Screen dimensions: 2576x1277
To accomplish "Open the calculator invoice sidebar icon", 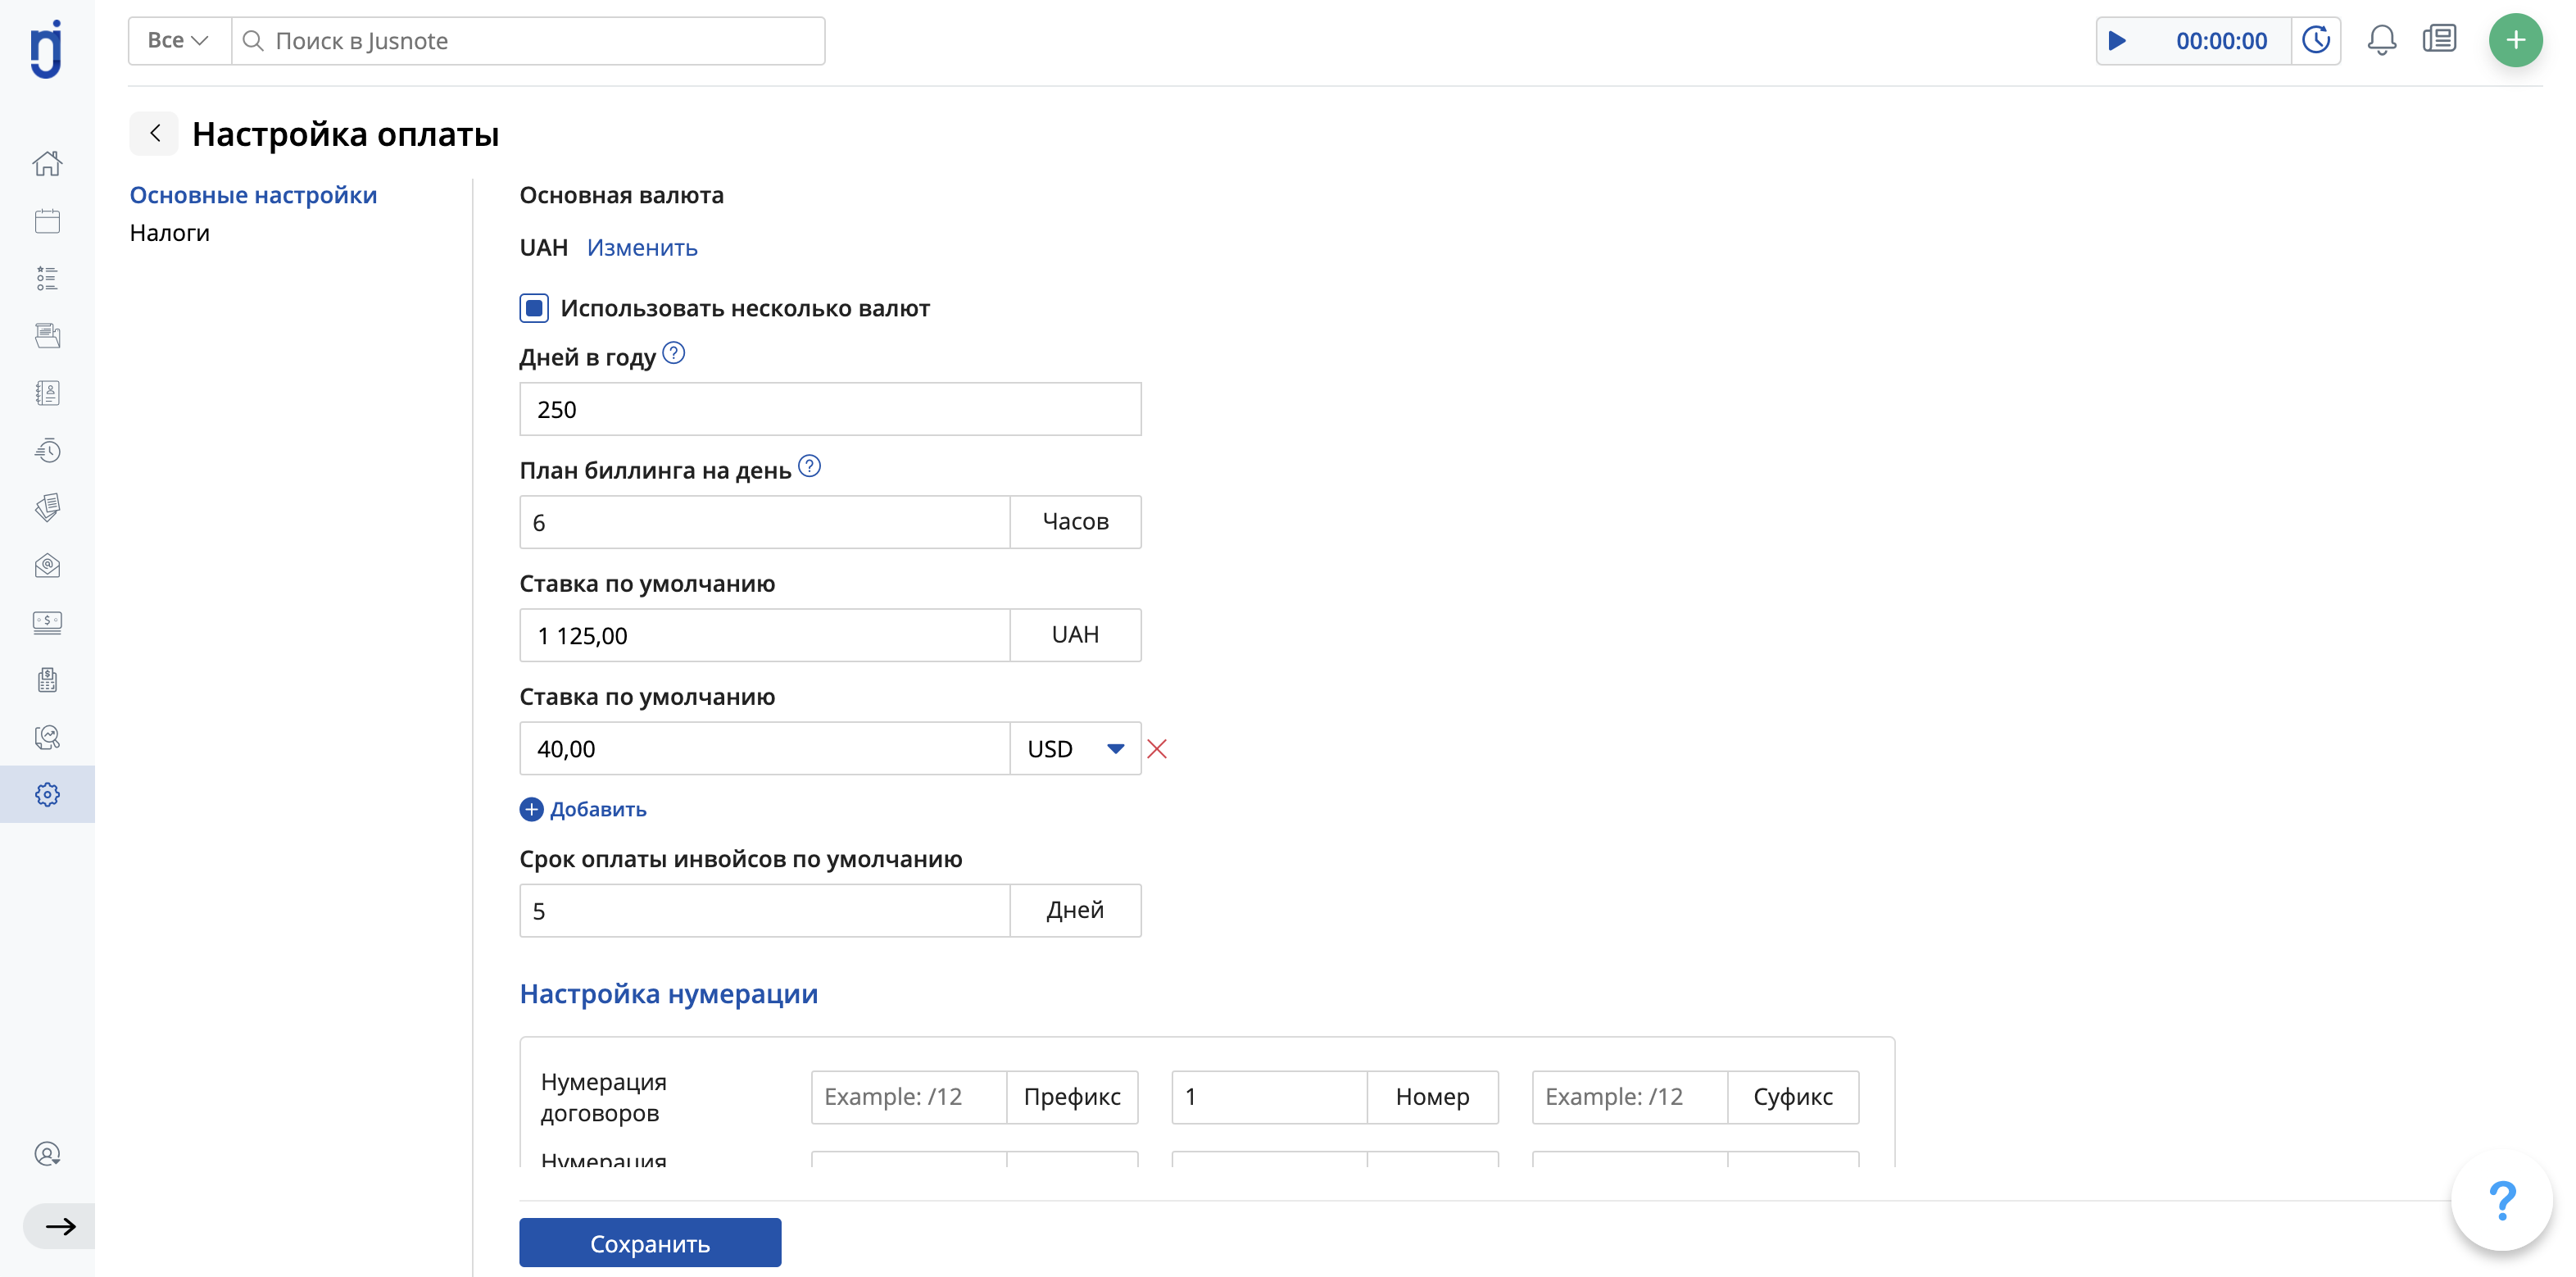I will 47,680.
